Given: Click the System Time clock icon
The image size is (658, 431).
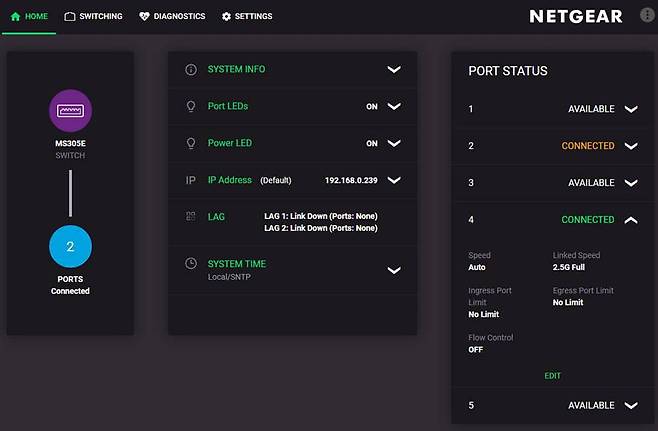Looking at the screenshot, I should click(x=191, y=264).
